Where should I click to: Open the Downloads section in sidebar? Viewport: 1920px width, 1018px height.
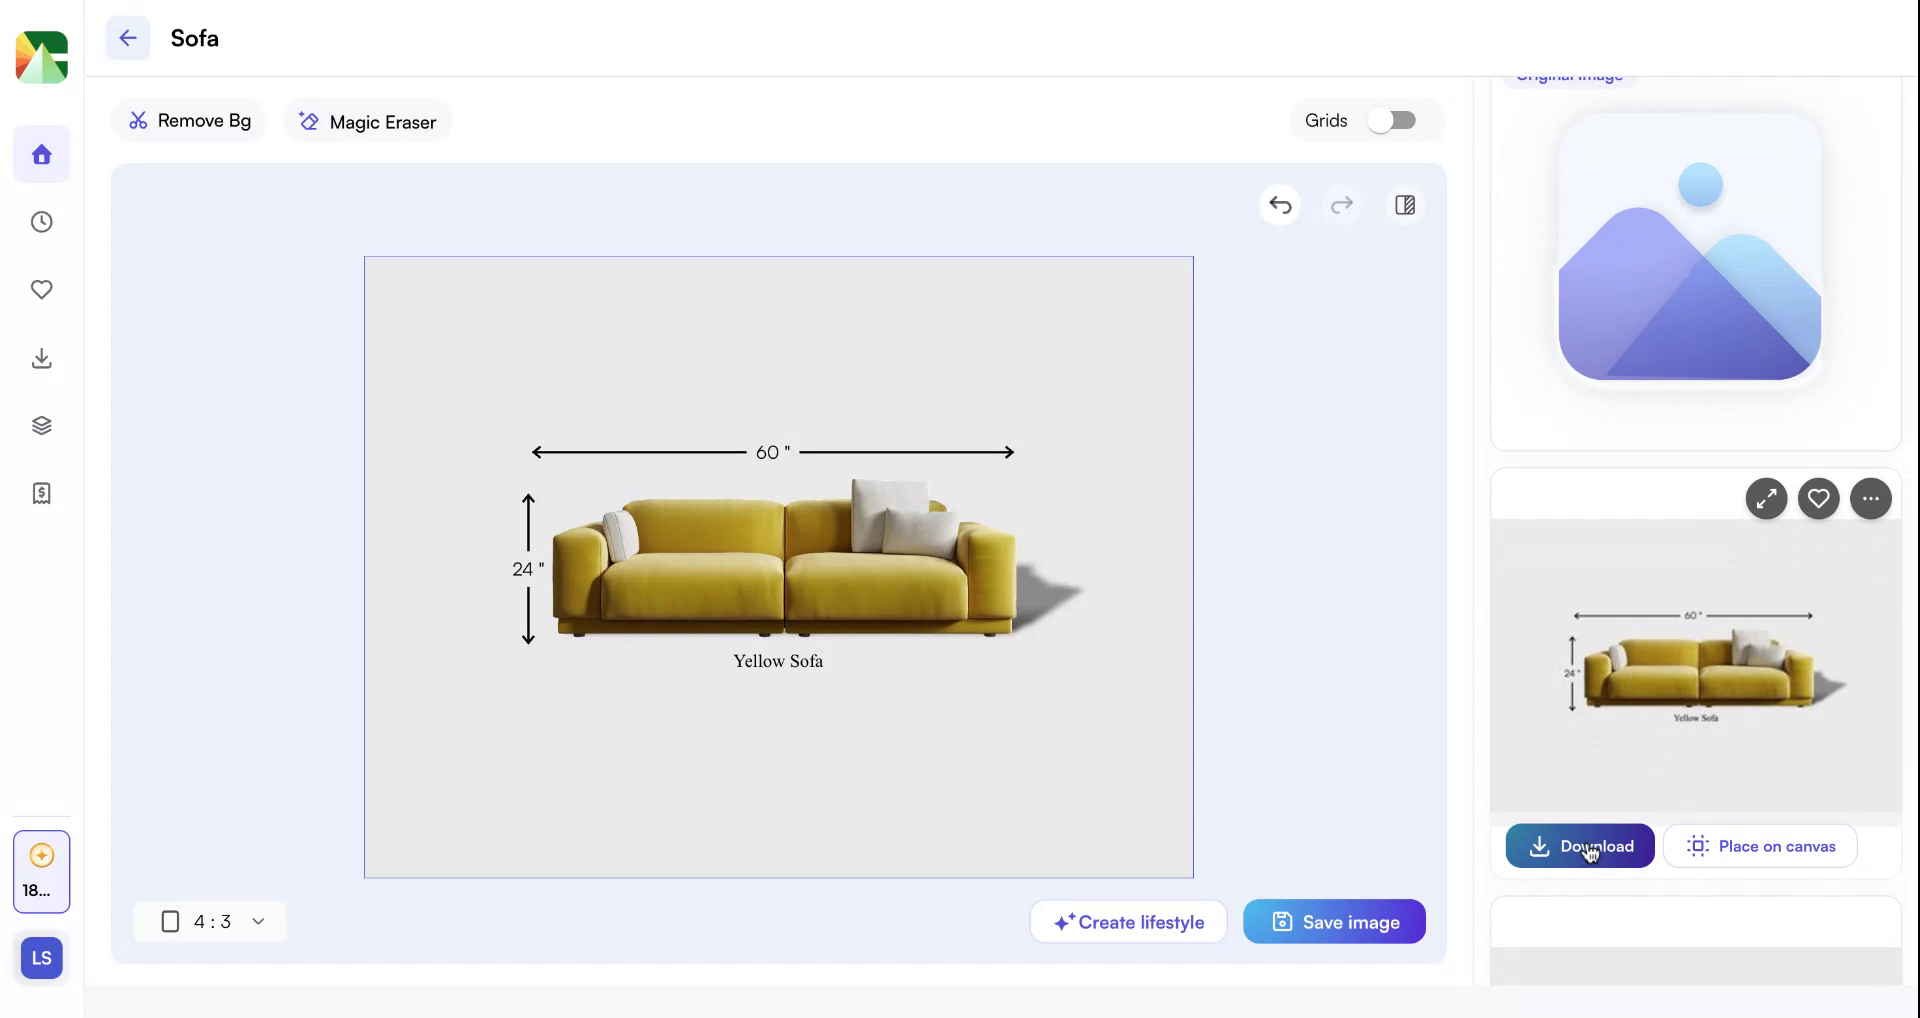coord(41,358)
